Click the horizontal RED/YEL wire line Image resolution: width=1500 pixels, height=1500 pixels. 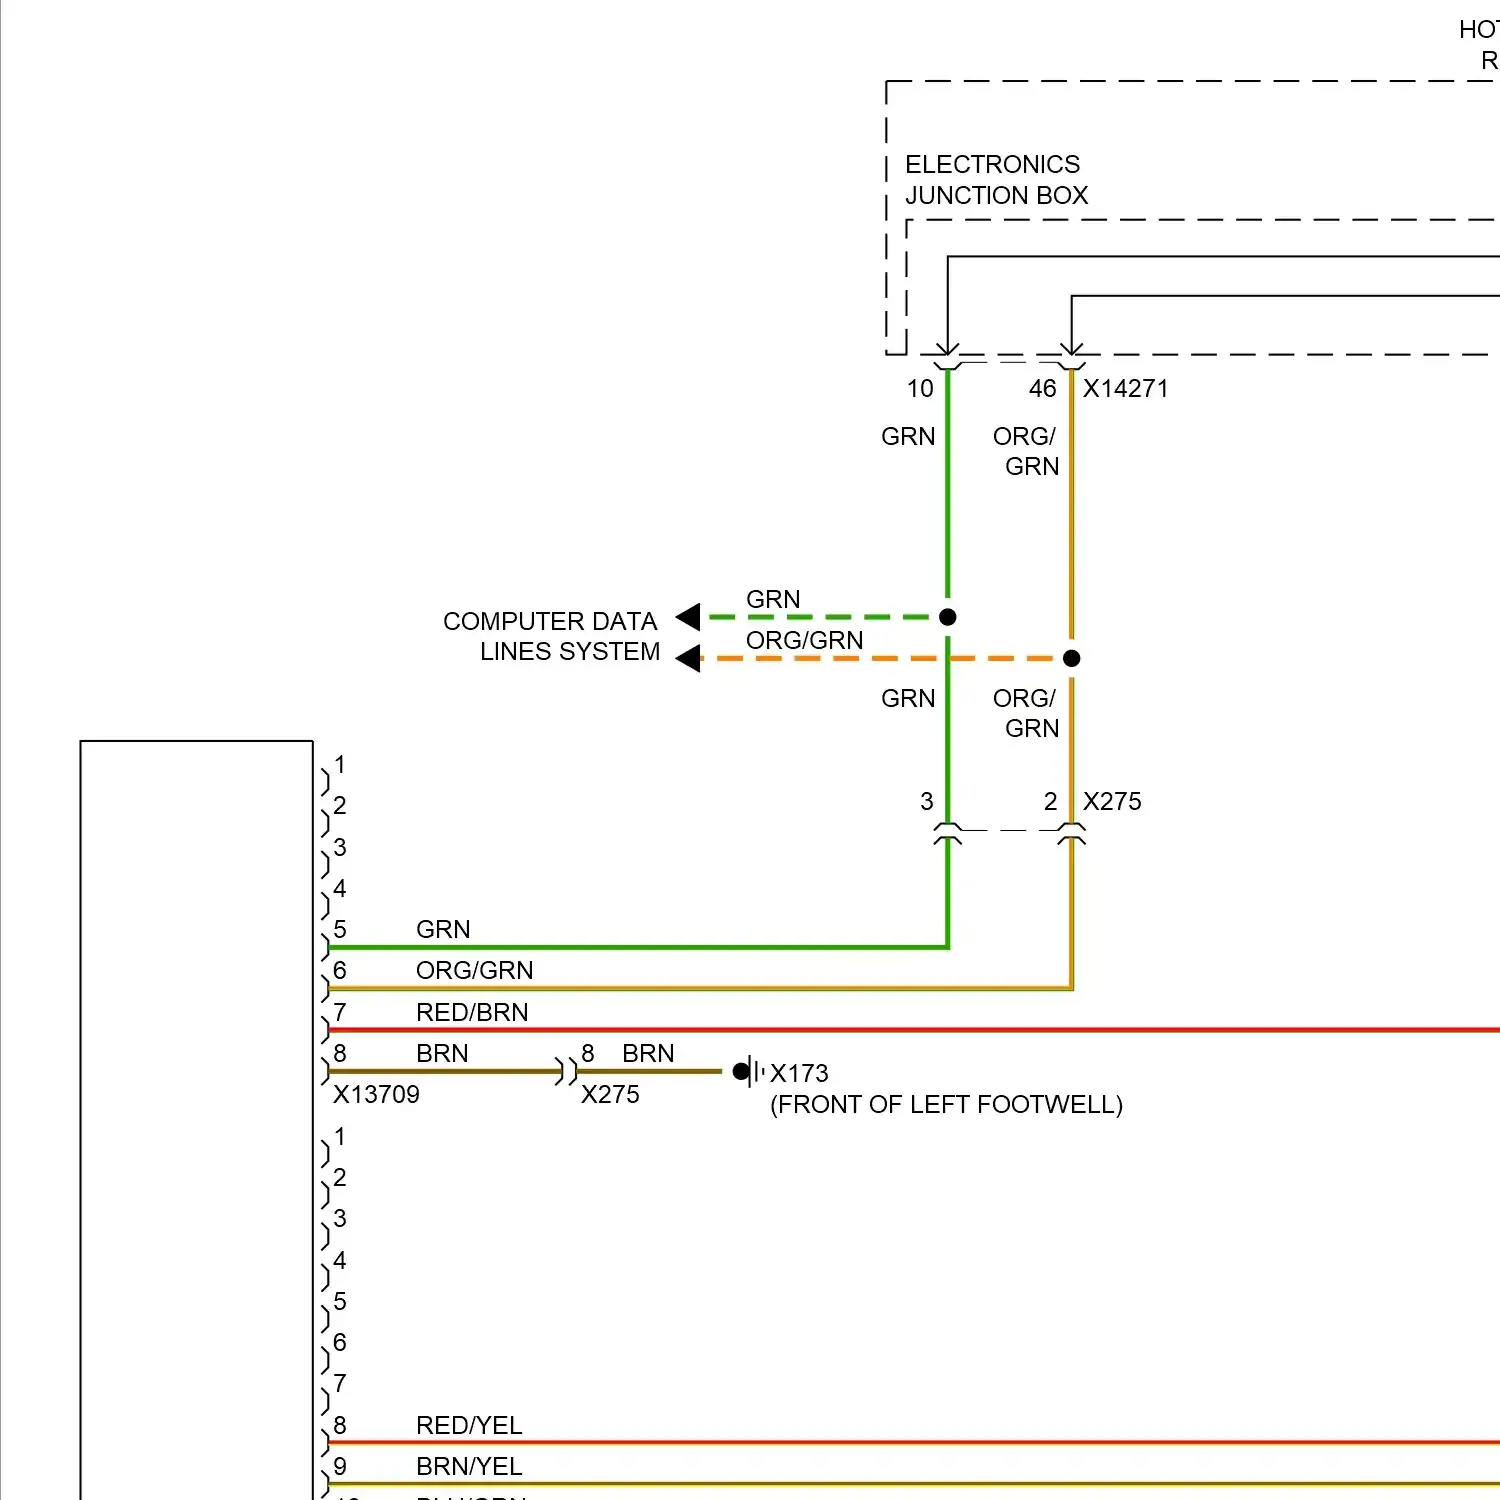click(914, 1443)
